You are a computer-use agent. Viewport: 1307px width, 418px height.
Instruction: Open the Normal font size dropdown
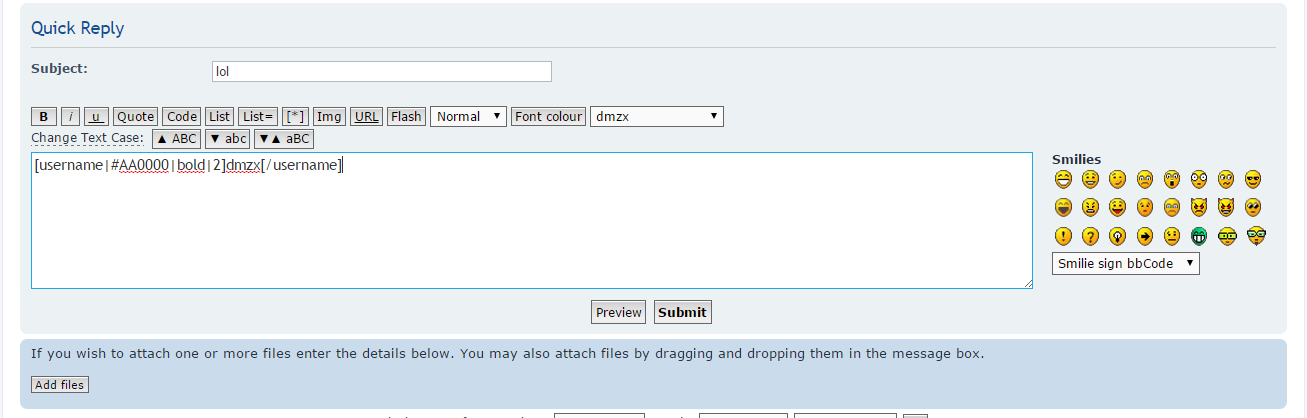469,117
